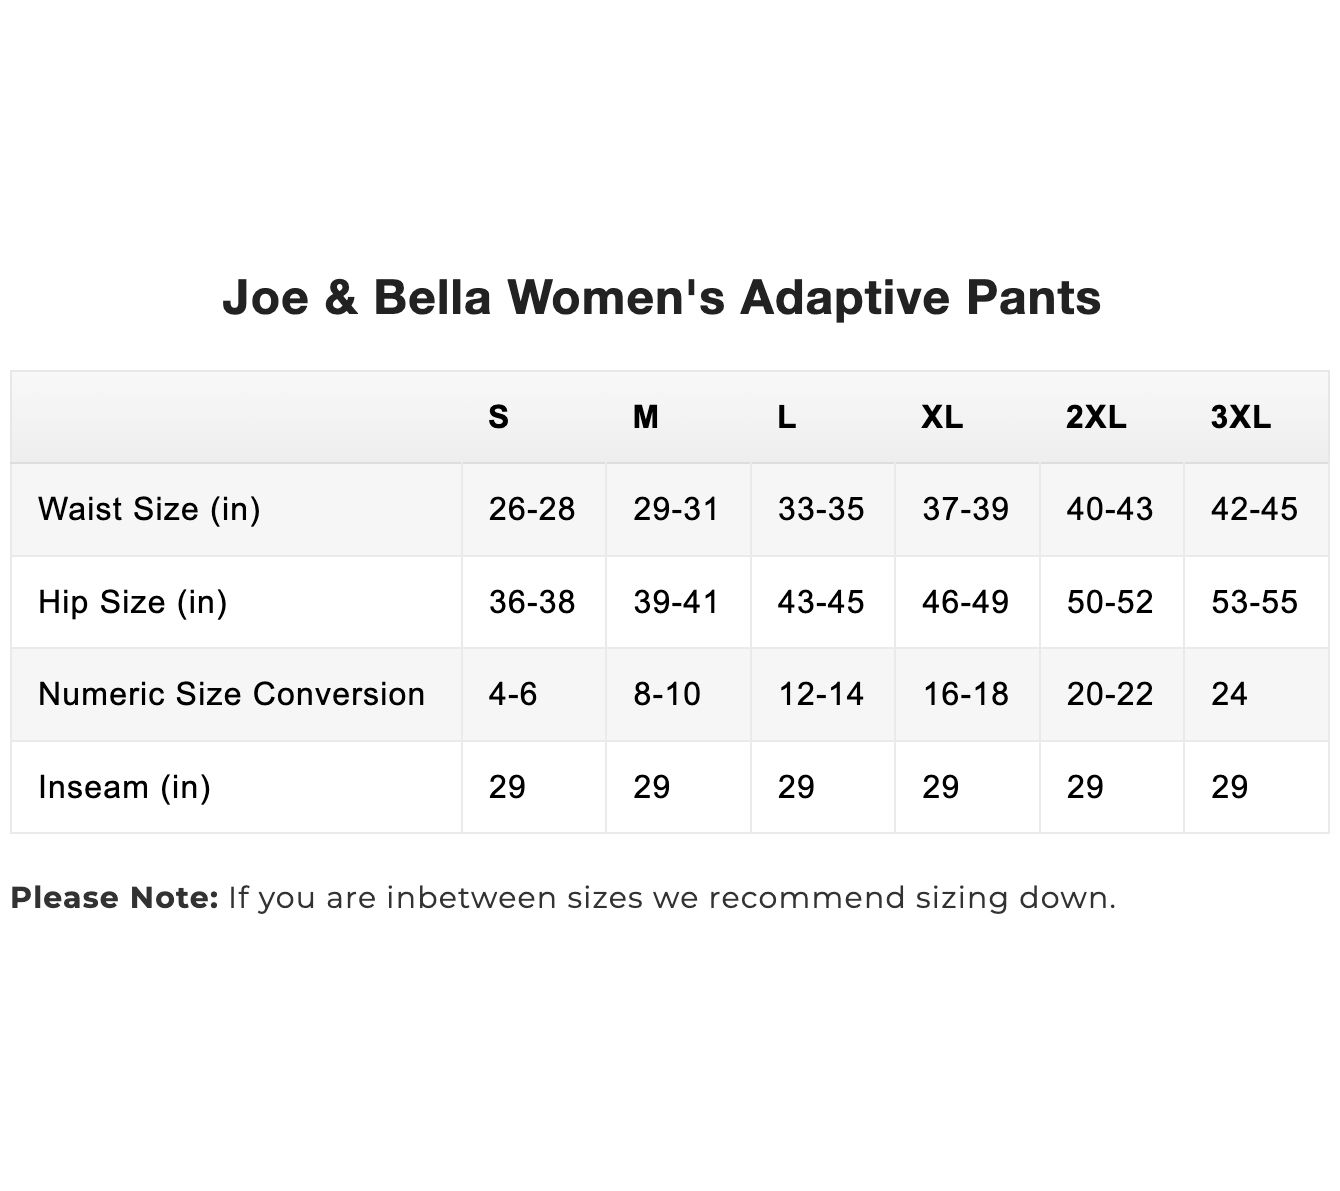This screenshot has height=1191, width=1340.
Task: Click the 26-28 waist size cell
Action: pyautogui.click(x=532, y=509)
